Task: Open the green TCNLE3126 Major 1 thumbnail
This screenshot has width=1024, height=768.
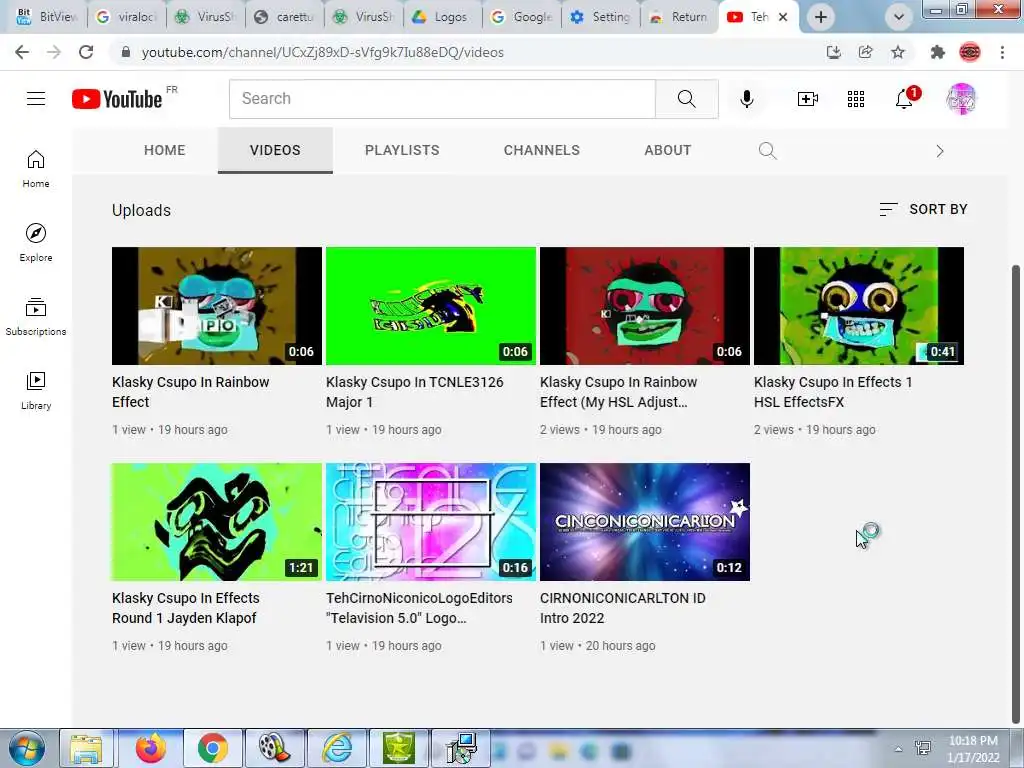Action: pyautogui.click(x=431, y=306)
